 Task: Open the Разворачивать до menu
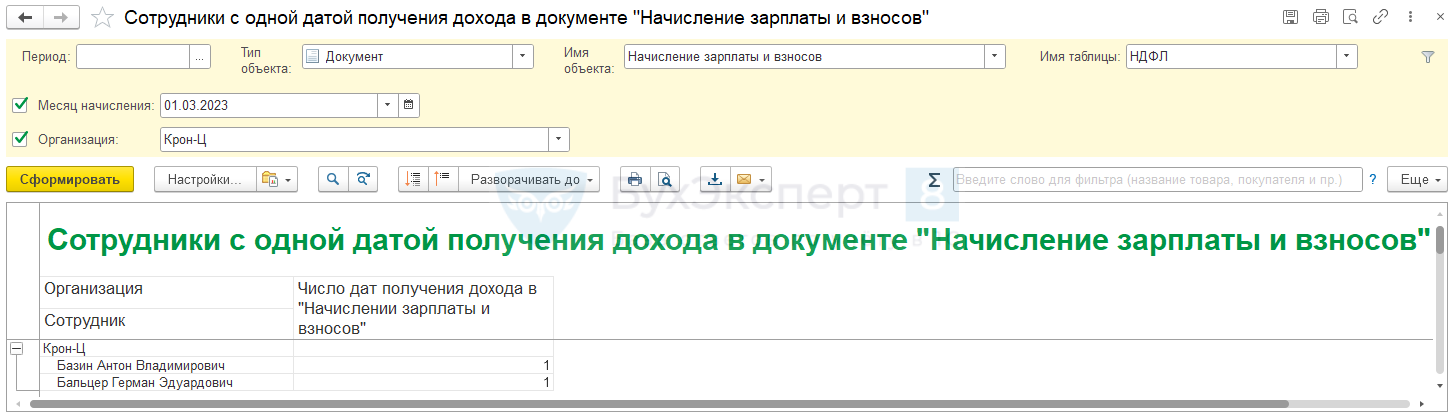(528, 180)
